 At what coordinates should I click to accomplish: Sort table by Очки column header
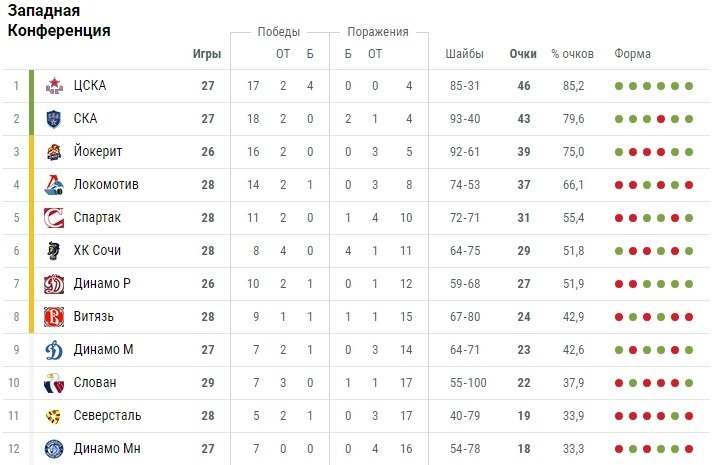[x=522, y=54]
